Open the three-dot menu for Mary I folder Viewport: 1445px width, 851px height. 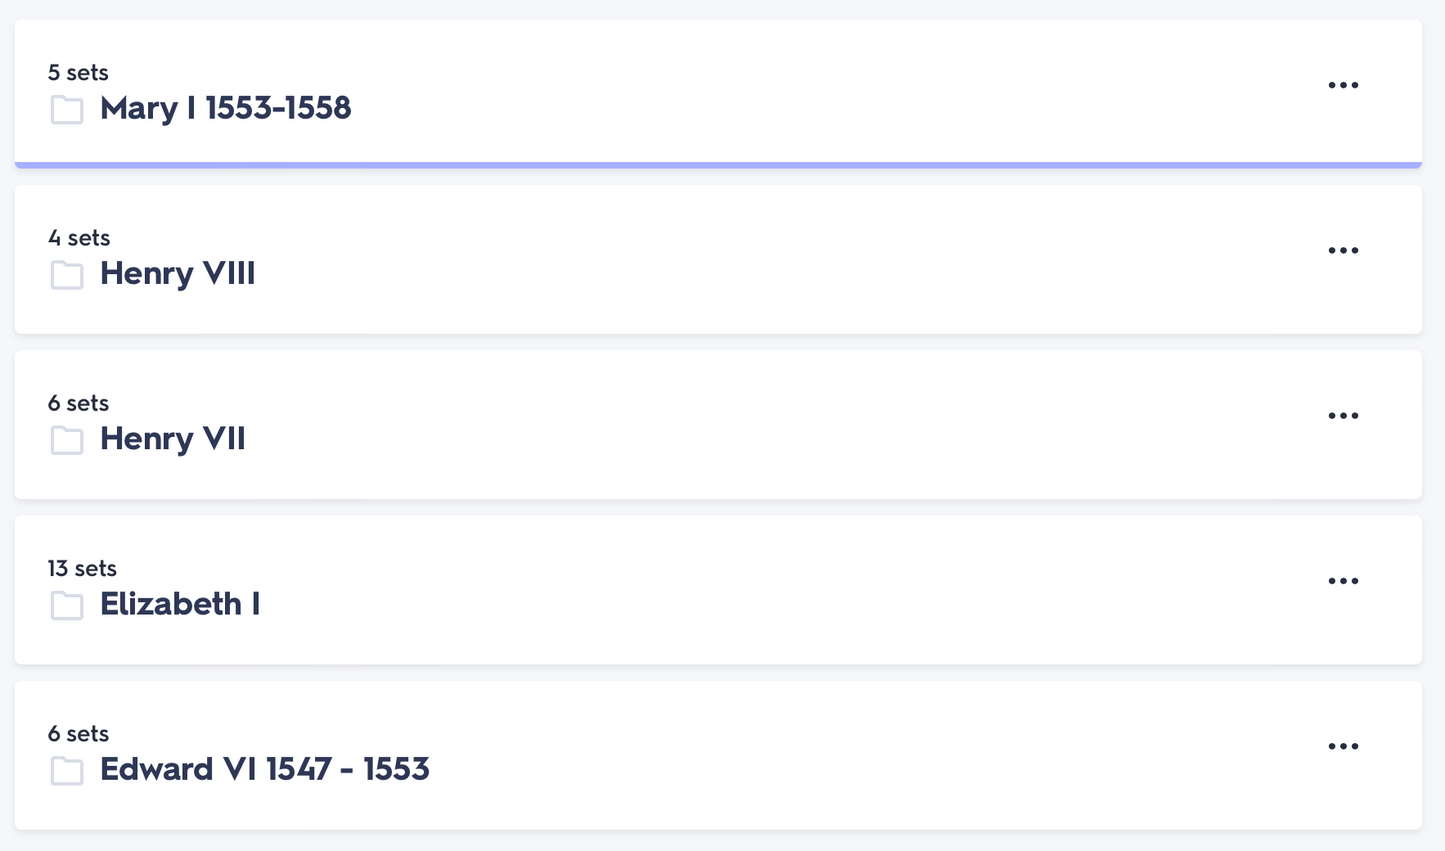tap(1343, 85)
